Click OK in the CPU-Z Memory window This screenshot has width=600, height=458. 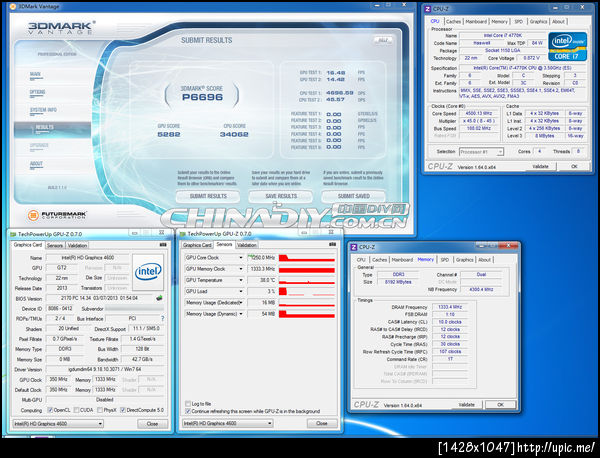[500, 404]
